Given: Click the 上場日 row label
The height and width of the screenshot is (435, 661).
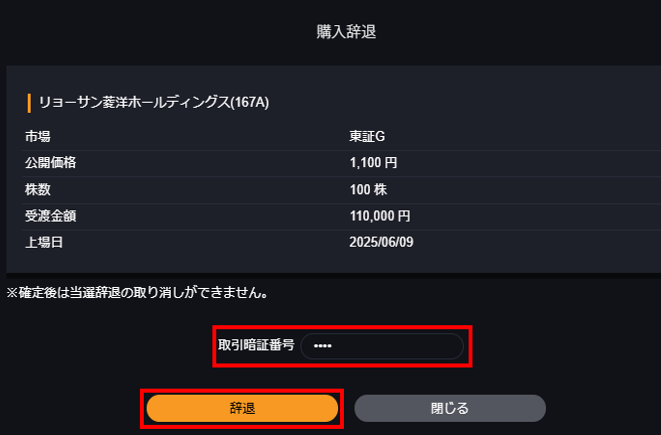Looking at the screenshot, I should [x=44, y=243].
